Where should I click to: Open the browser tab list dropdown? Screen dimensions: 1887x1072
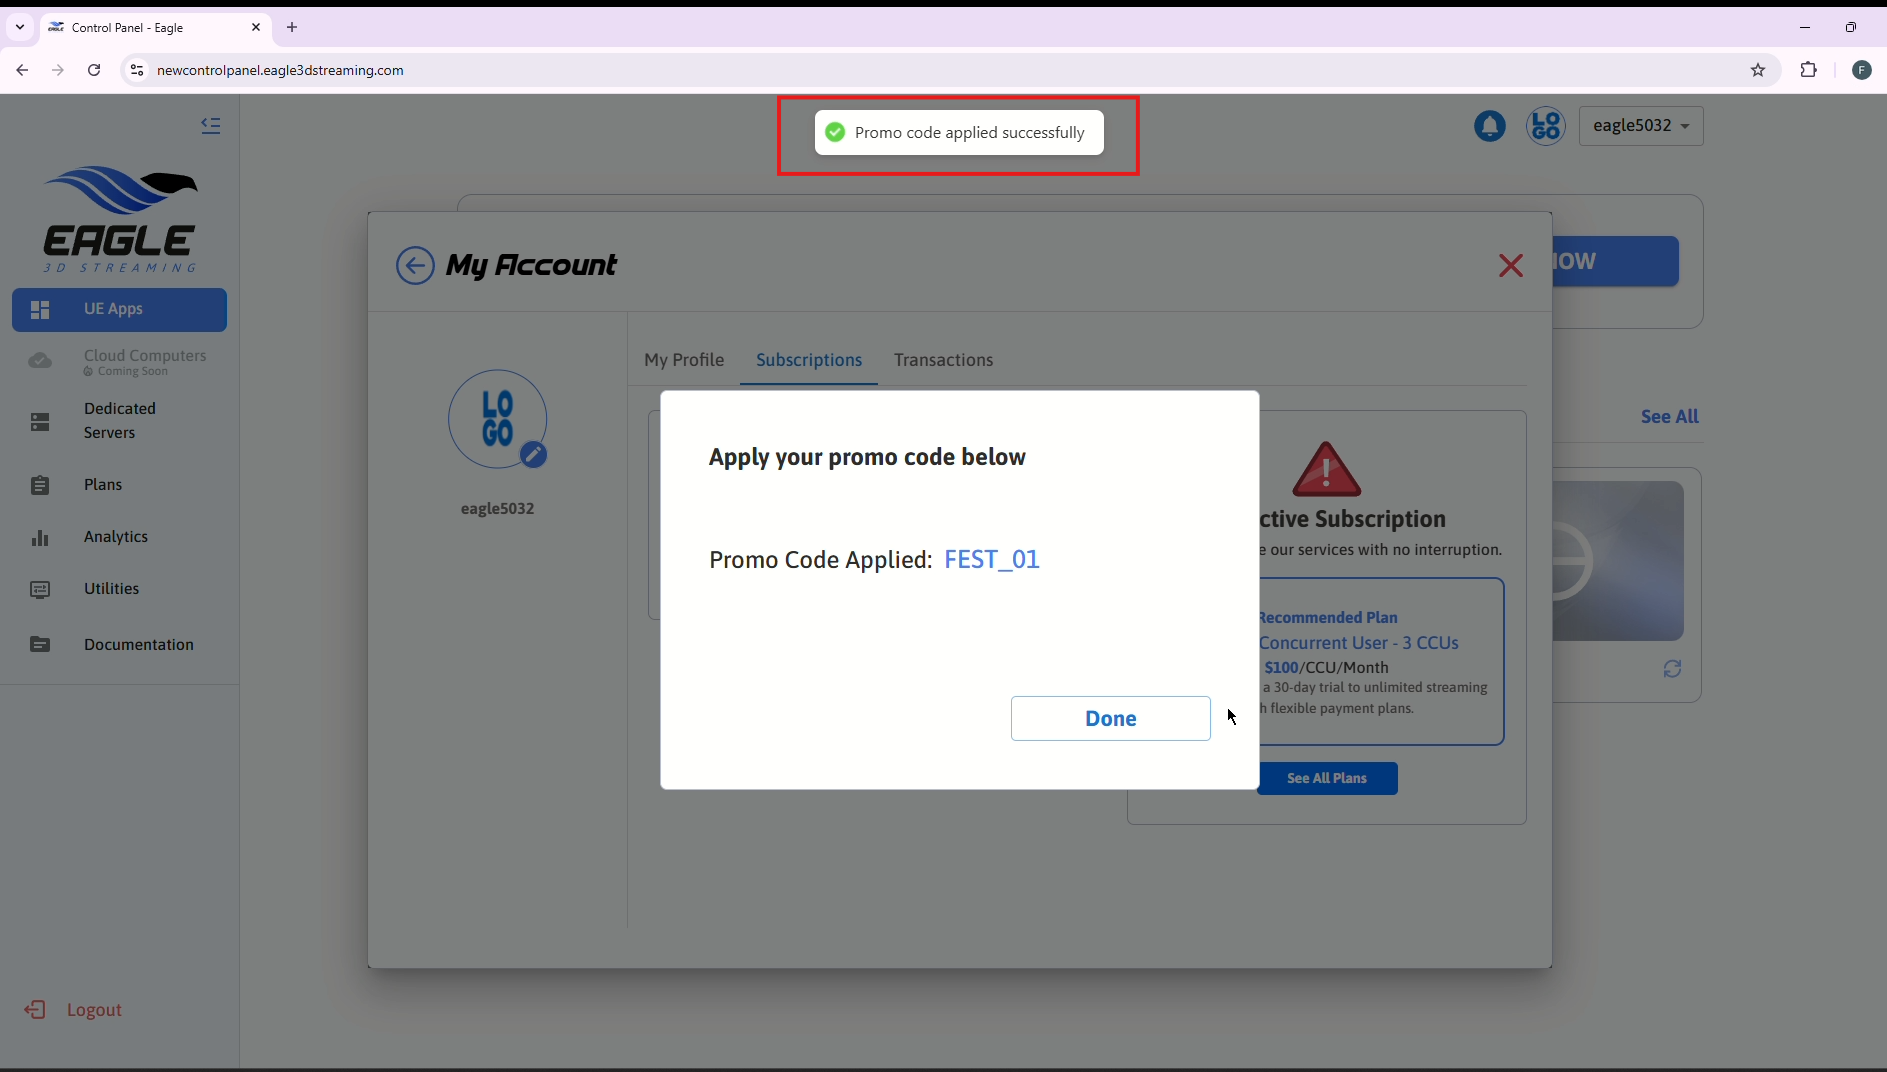(x=20, y=27)
